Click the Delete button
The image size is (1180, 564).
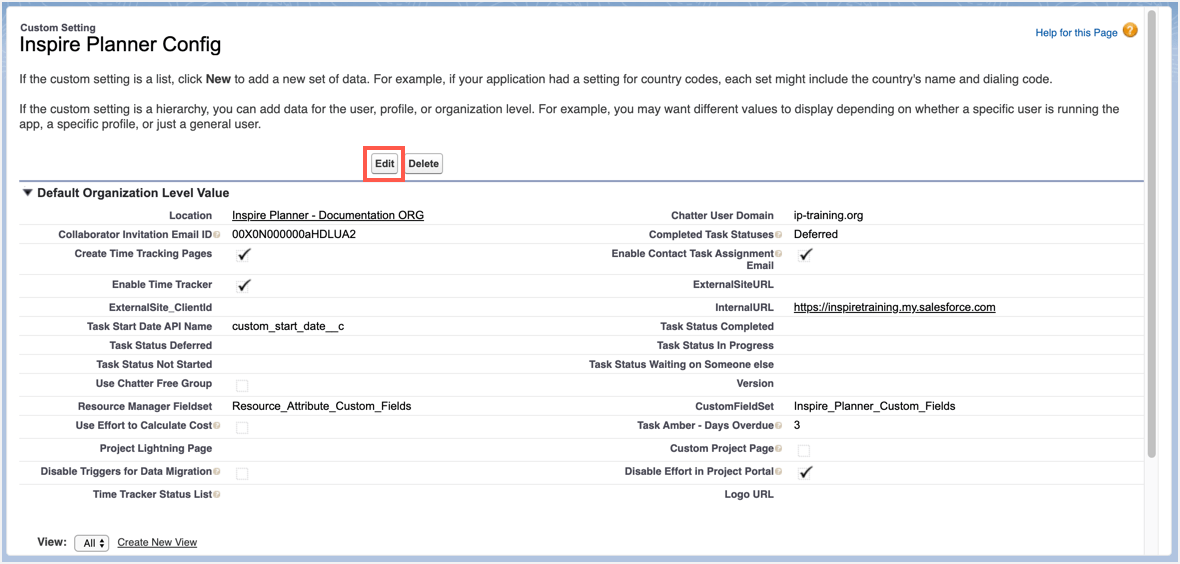click(x=424, y=164)
